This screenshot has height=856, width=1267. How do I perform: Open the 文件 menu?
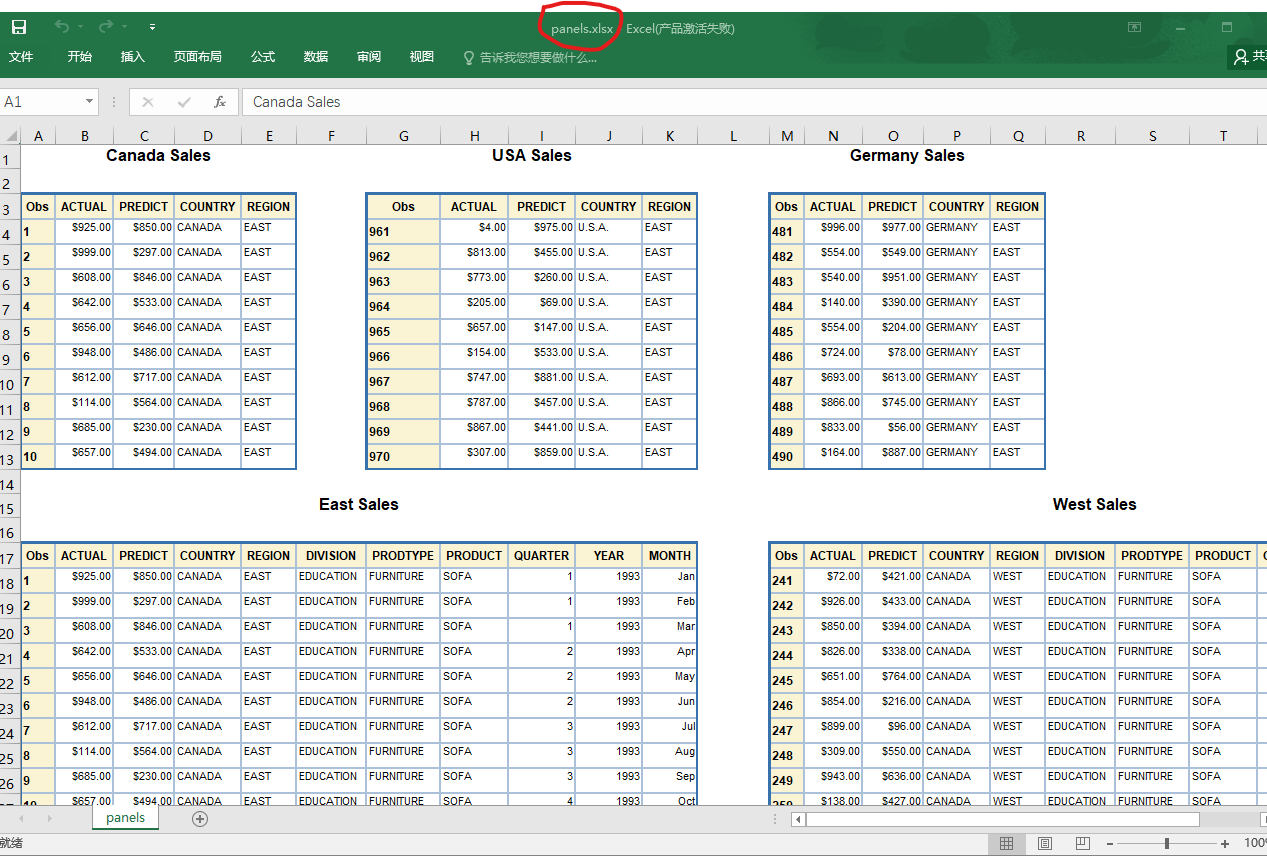(x=22, y=57)
